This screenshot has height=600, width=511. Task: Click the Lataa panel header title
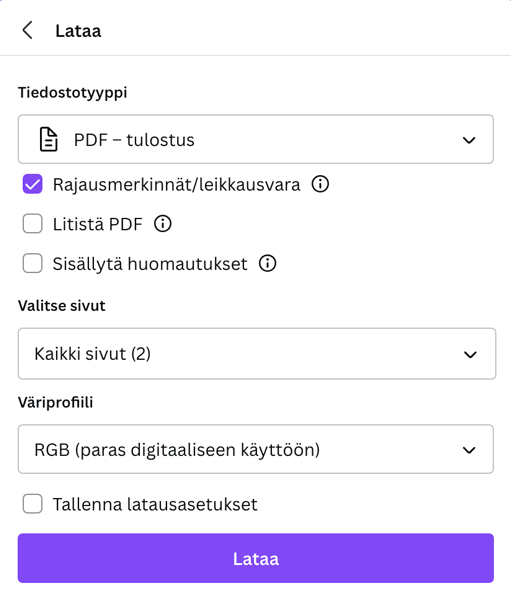coord(78,31)
